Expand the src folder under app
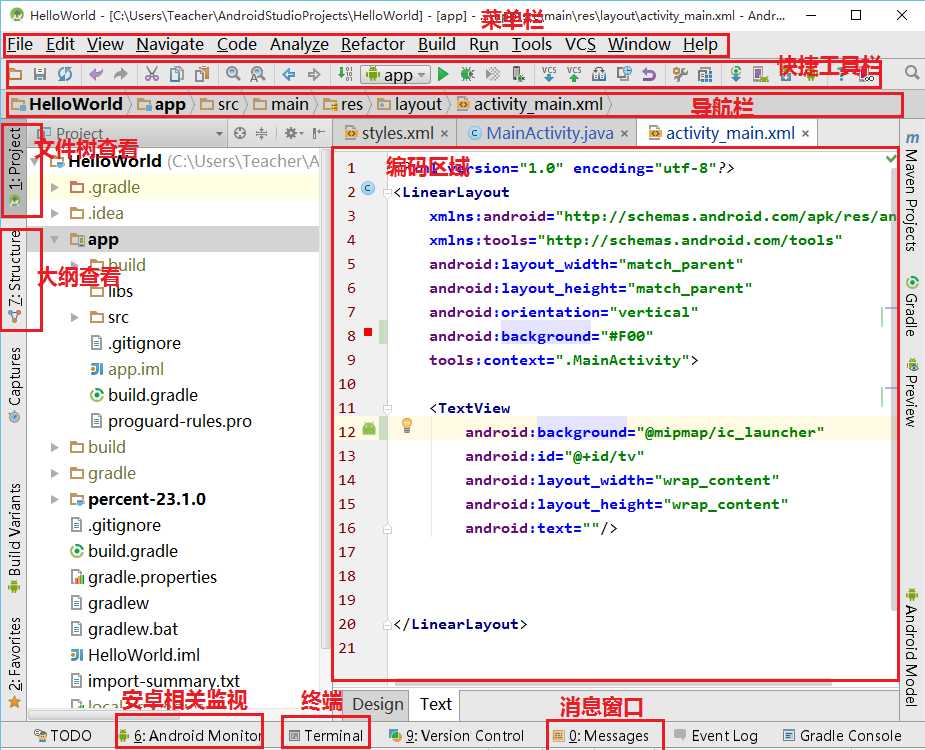The width and height of the screenshot is (925, 750). 74,317
